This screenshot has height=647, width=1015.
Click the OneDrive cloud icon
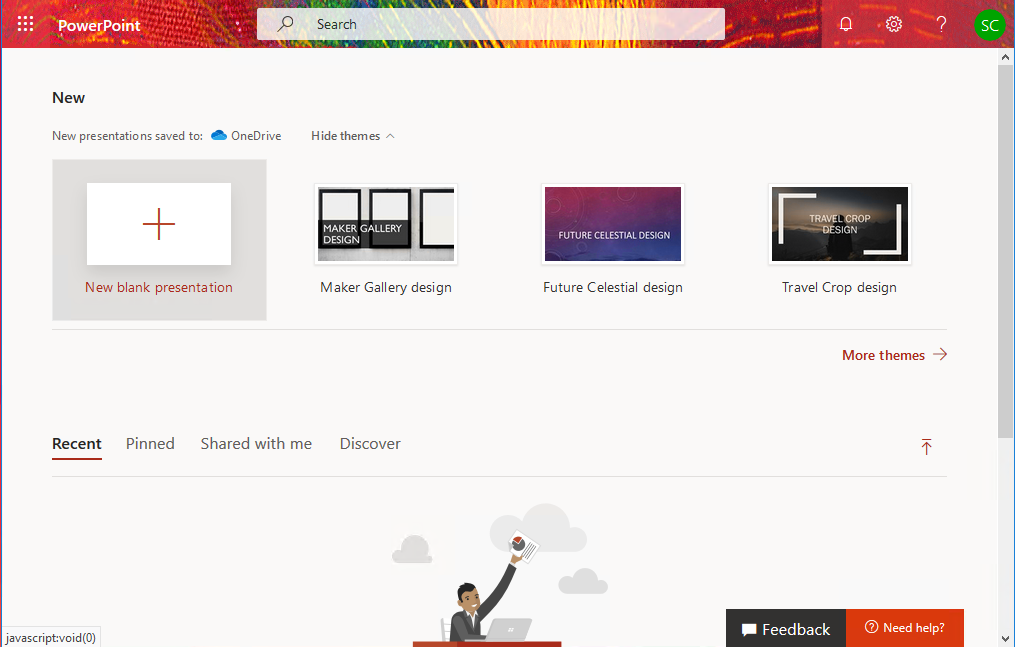pos(219,136)
